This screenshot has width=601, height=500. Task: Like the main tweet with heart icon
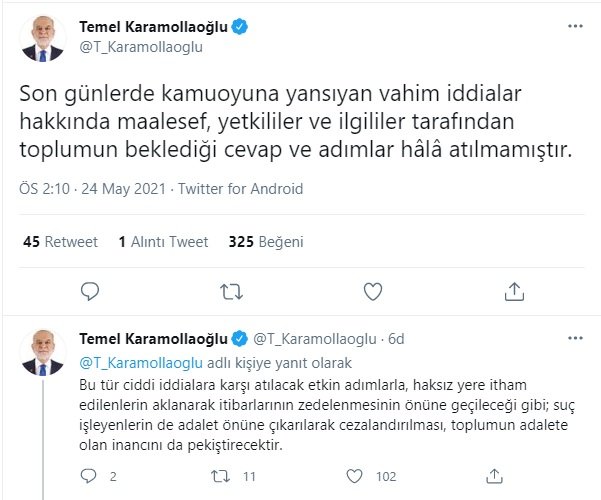point(373,292)
